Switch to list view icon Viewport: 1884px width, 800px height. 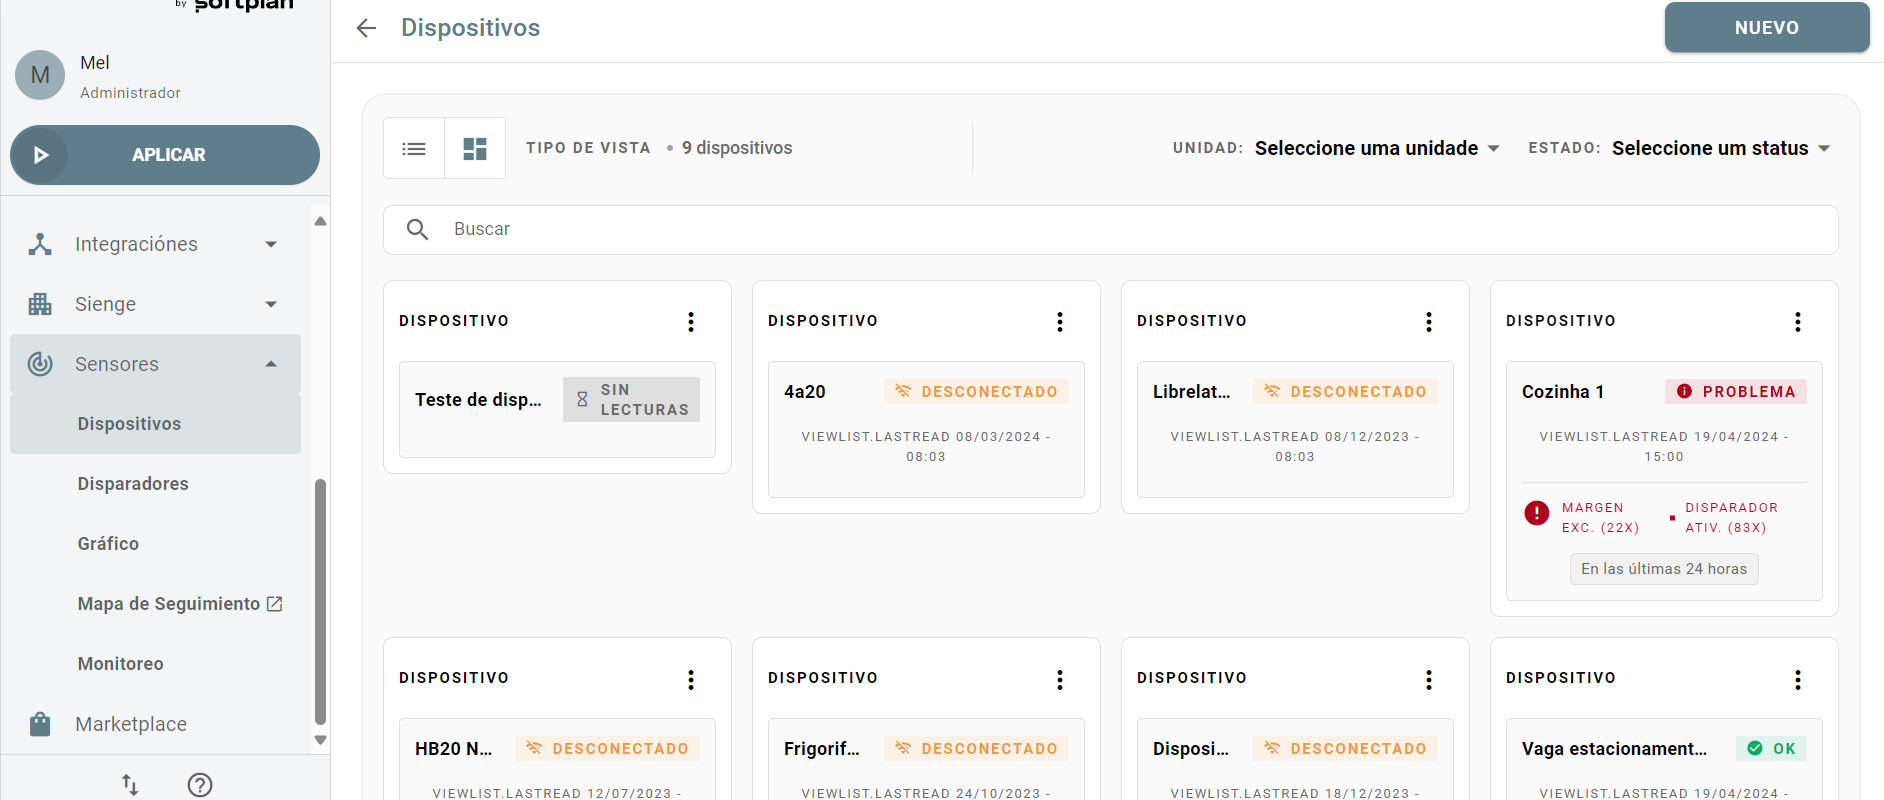[x=414, y=148]
